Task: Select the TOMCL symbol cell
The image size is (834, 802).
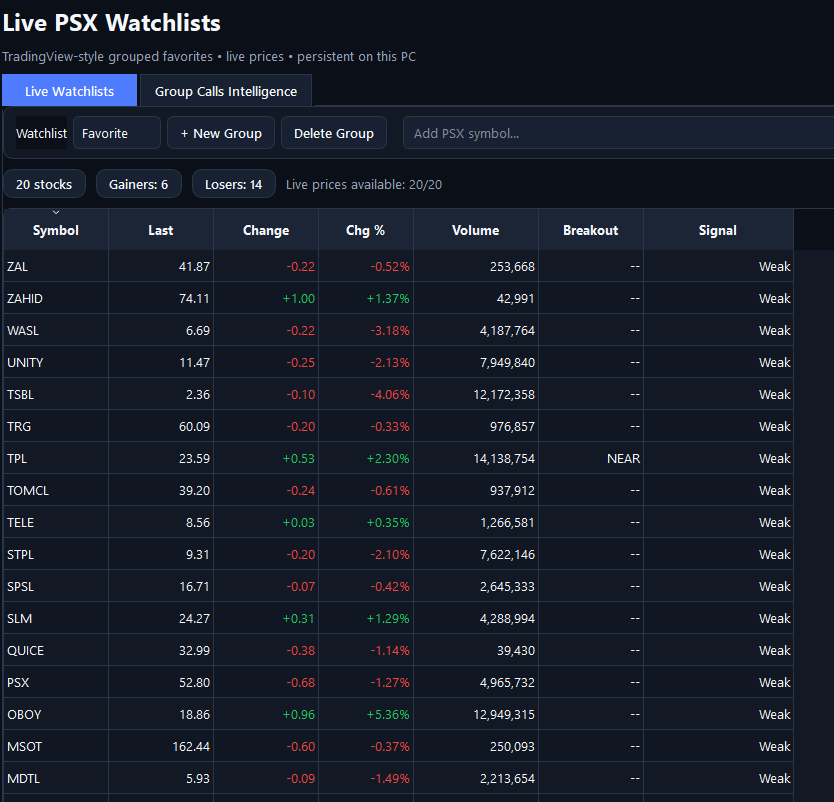Action: (x=56, y=490)
